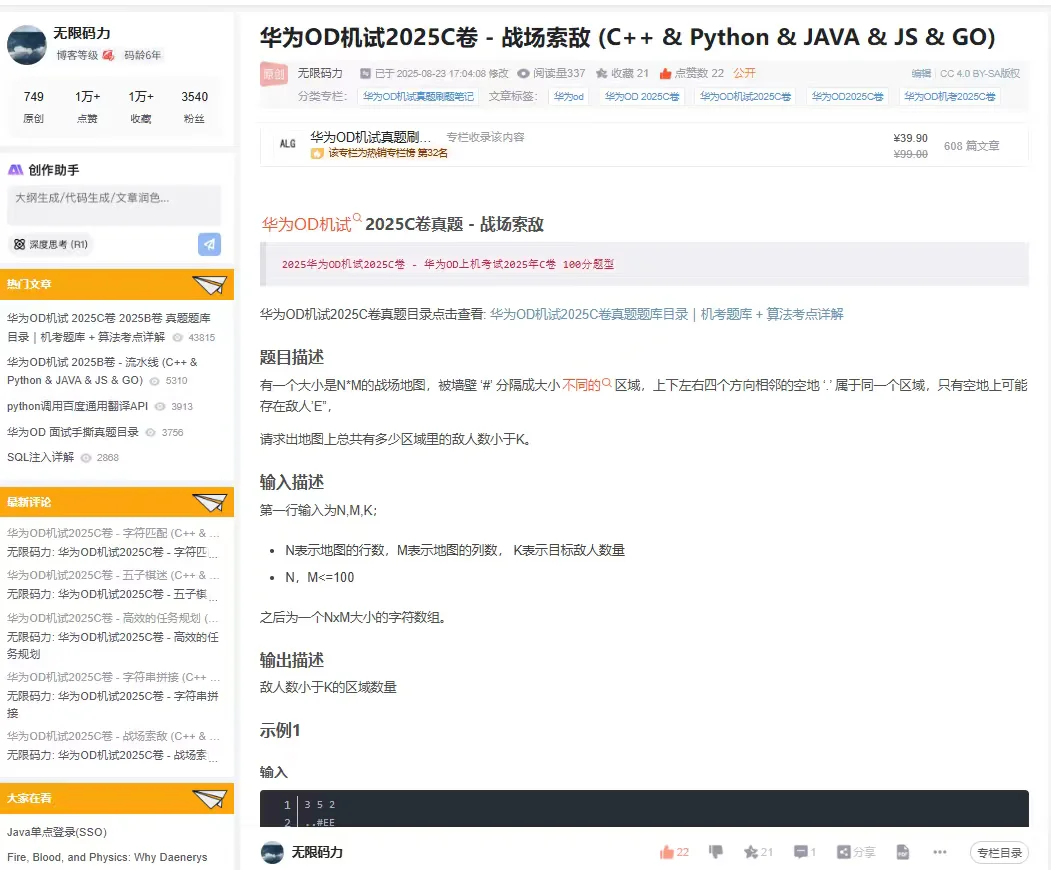The height and width of the screenshot is (870, 1051).
Task: Click the star 21 icon in bottom bar
Action: click(x=758, y=852)
